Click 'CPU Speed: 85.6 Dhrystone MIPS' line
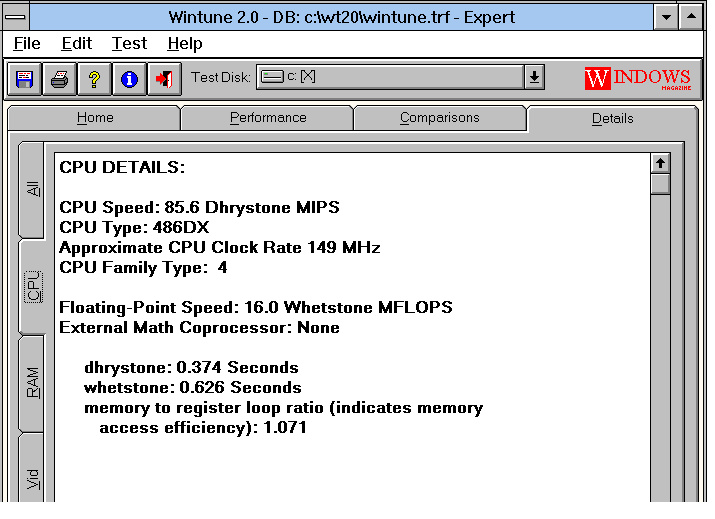 [199, 208]
